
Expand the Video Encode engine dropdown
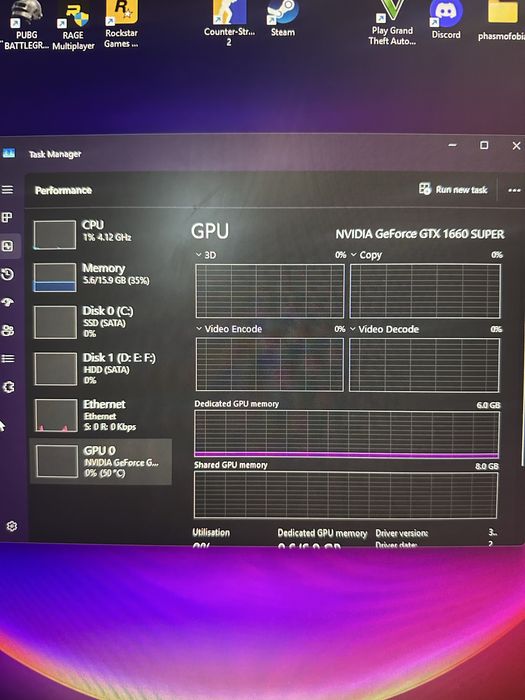(x=199, y=329)
